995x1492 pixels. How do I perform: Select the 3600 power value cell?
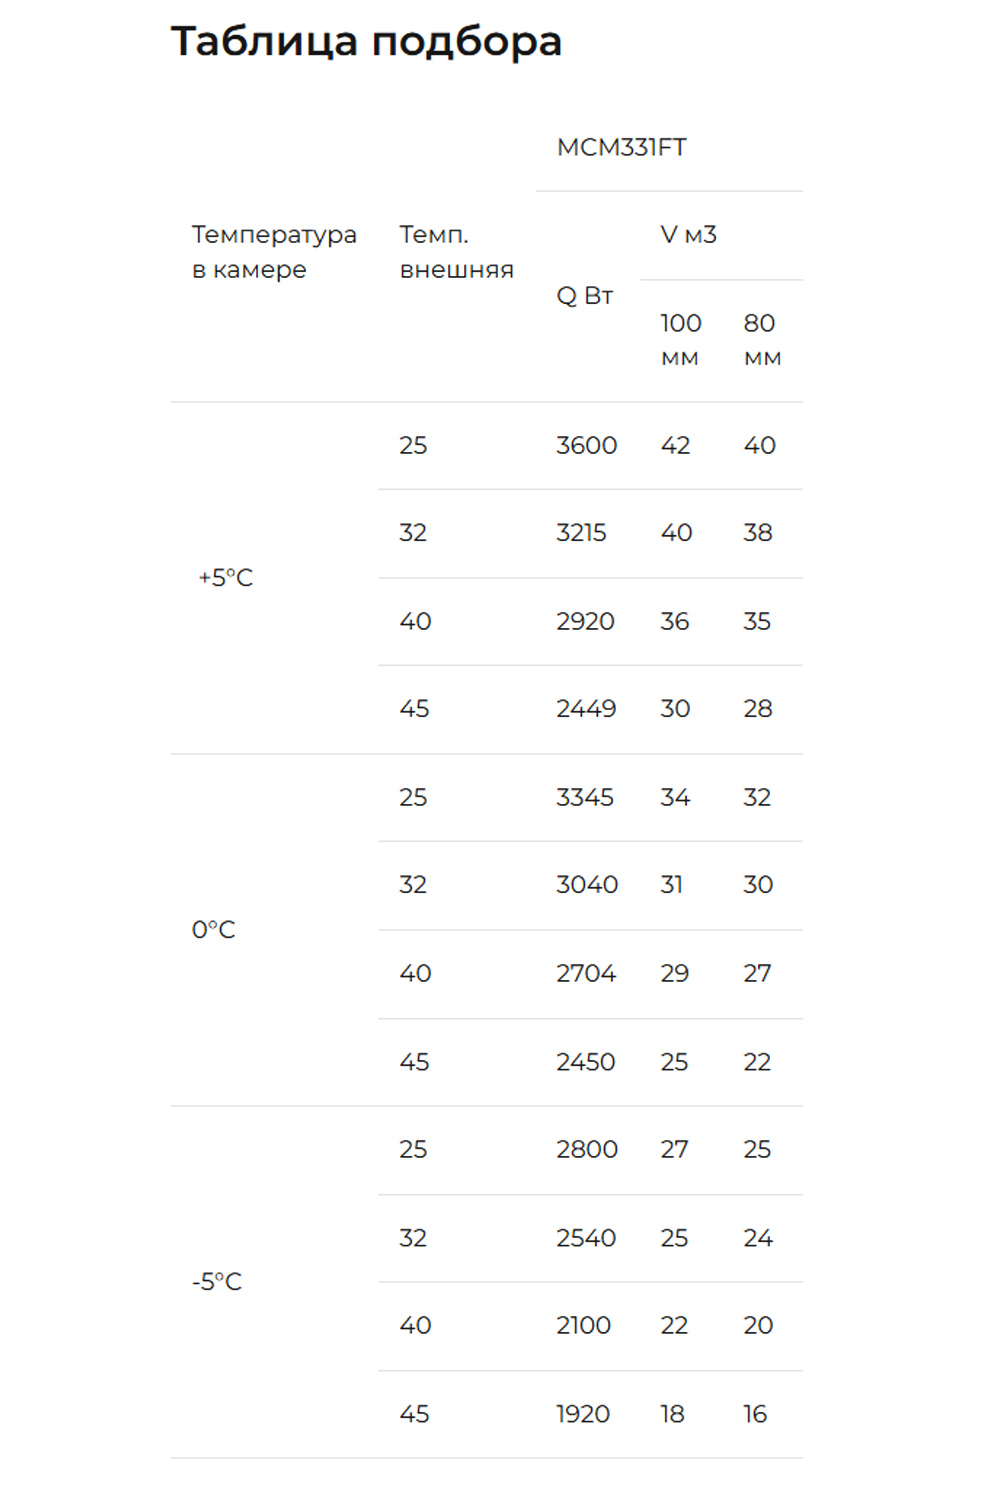[x=586, y=446]
